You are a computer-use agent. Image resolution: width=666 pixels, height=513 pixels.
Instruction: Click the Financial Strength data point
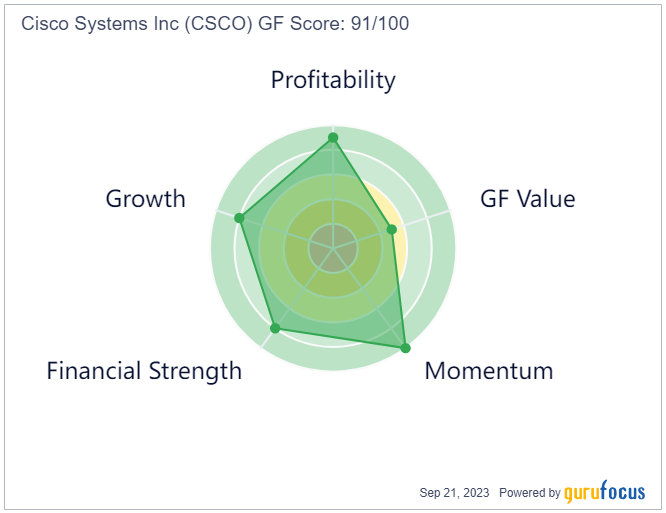275,328
